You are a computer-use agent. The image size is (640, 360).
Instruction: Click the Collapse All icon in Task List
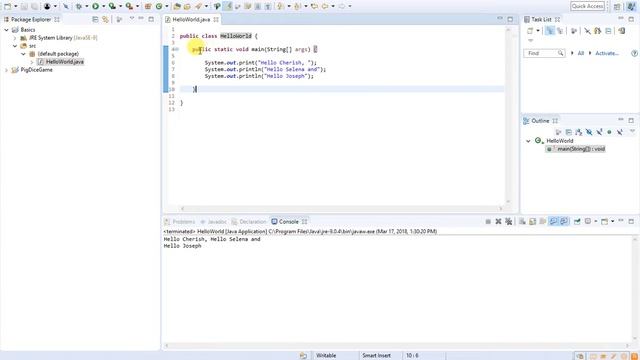[608, 31]
